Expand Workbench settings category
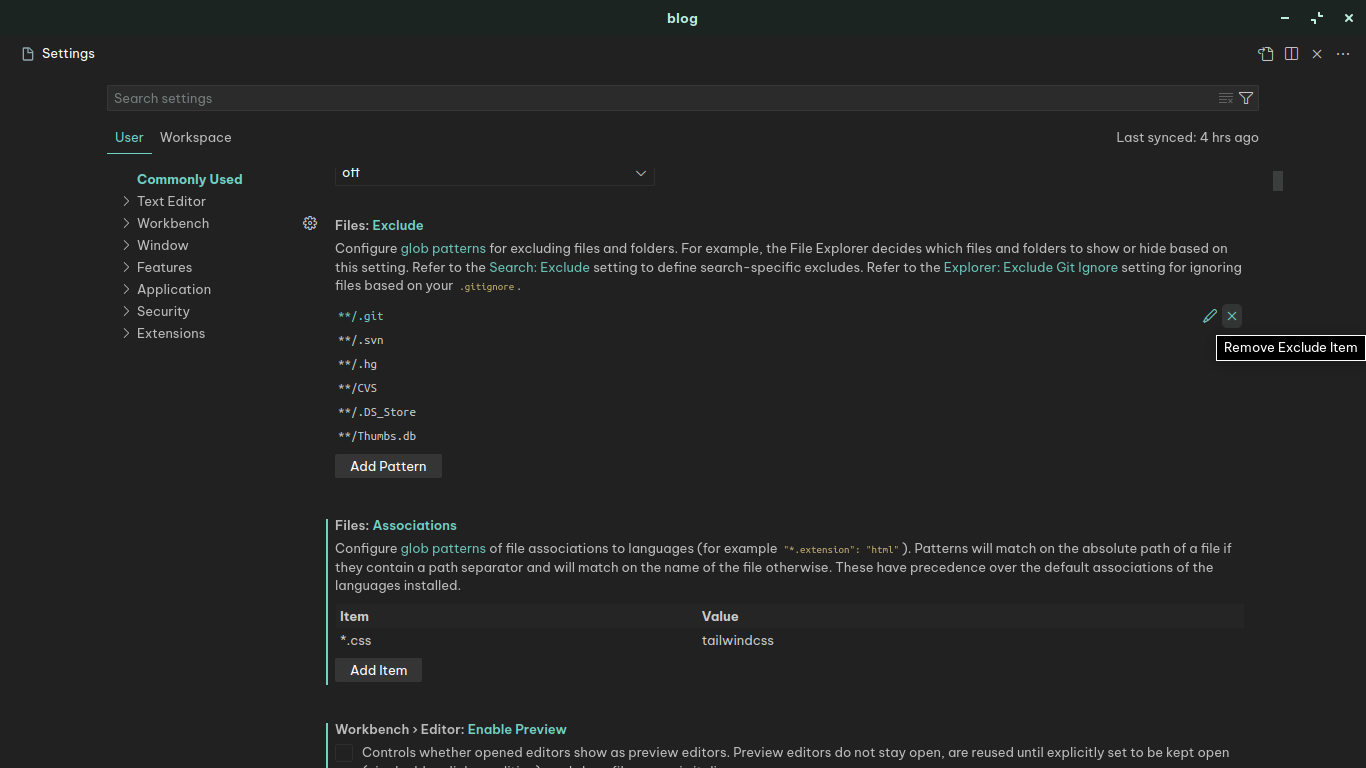Viewport: 1366px width, 768px height. click(x=126, y=223)
